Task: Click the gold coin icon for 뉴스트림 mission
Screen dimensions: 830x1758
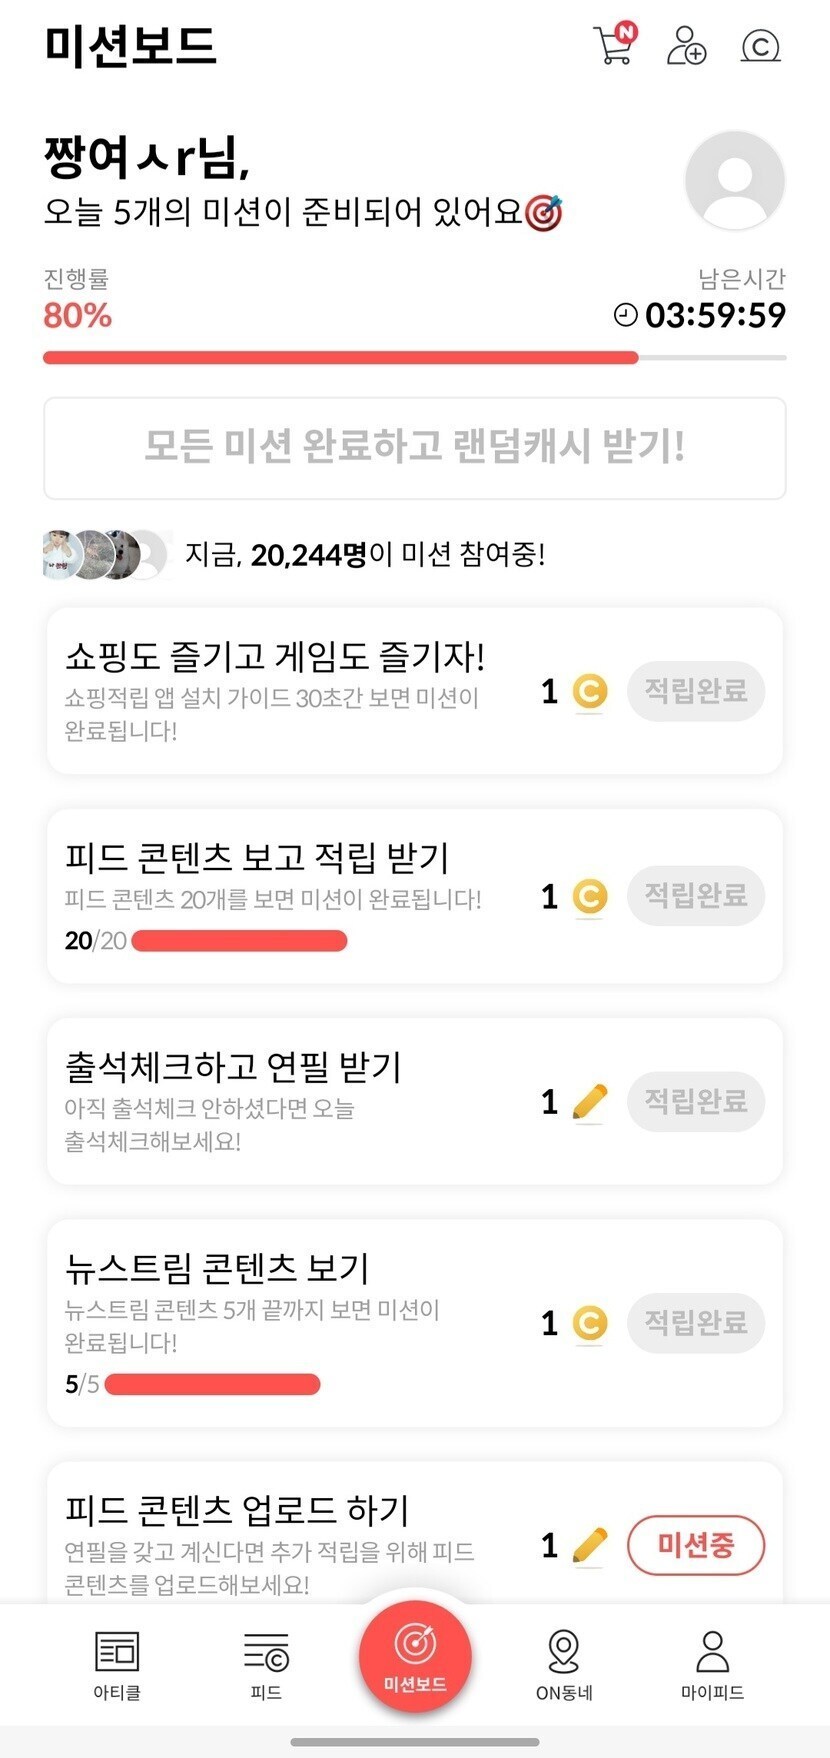Action: (x=590, y=1324)
